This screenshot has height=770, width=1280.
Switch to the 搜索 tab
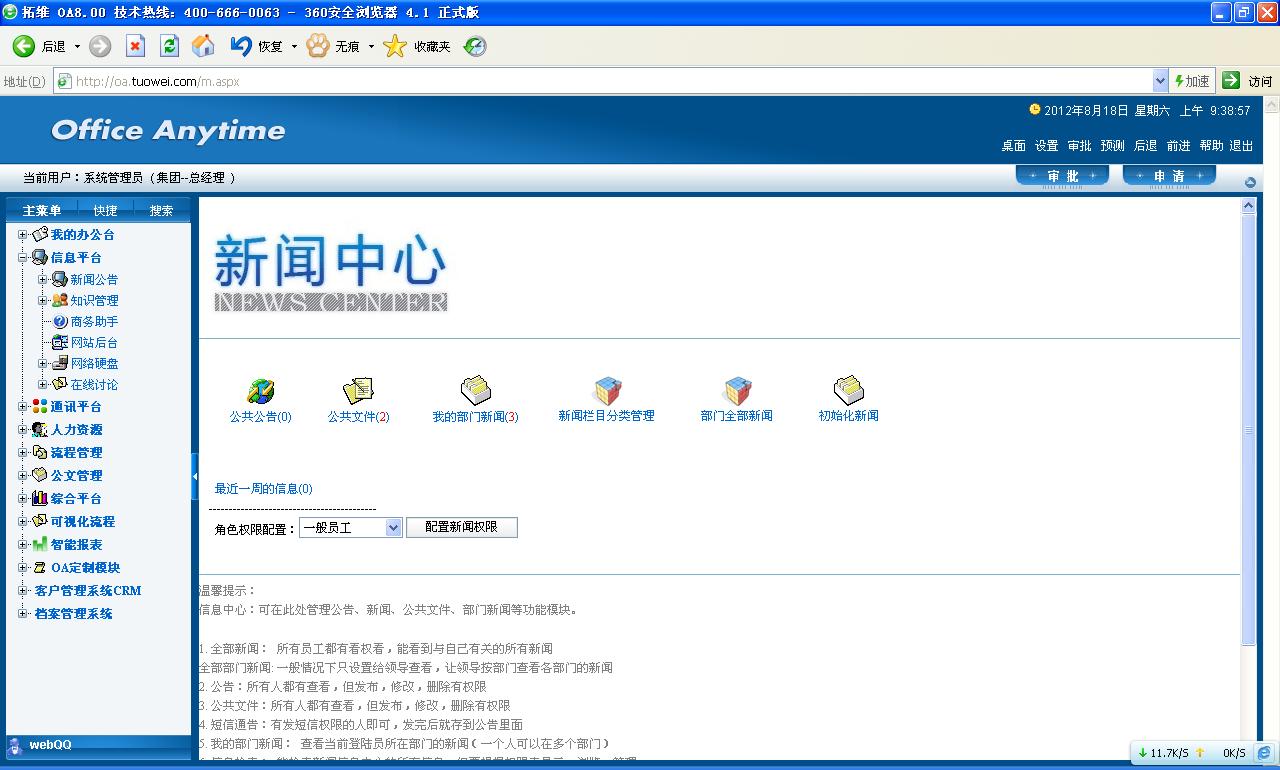click(161, 210)
